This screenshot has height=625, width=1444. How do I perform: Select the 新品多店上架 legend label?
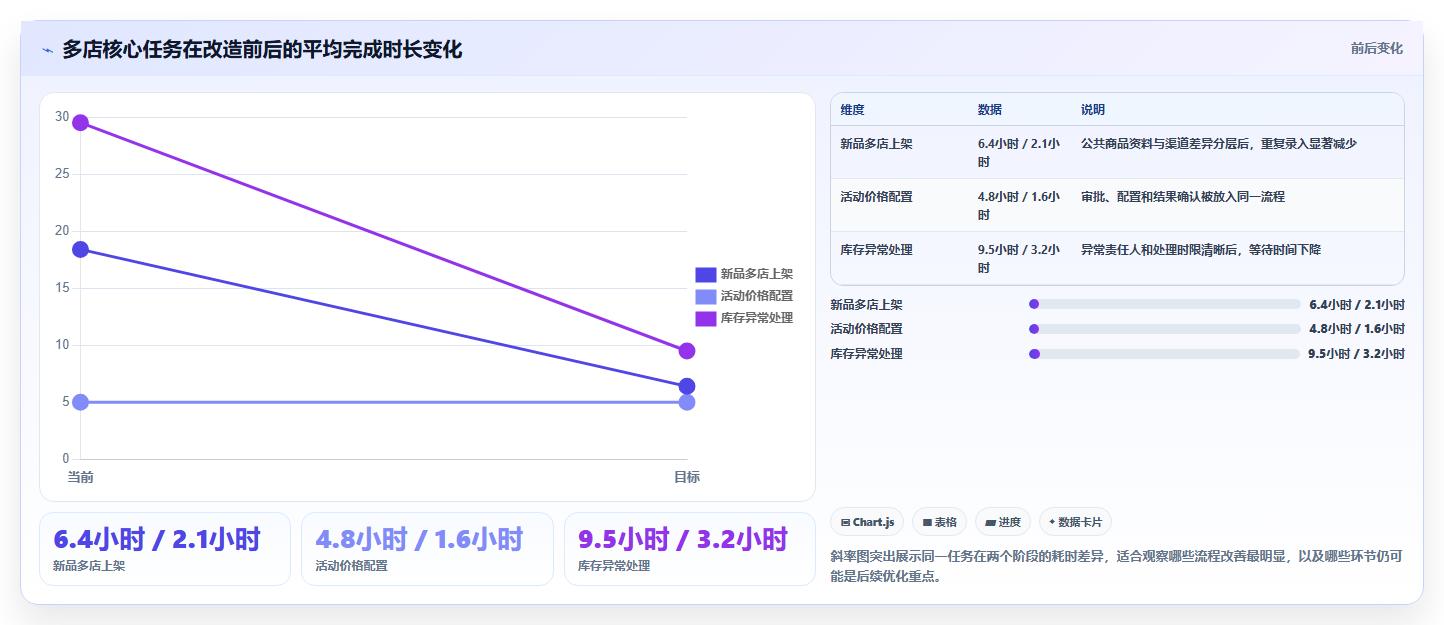coord(756,274)
